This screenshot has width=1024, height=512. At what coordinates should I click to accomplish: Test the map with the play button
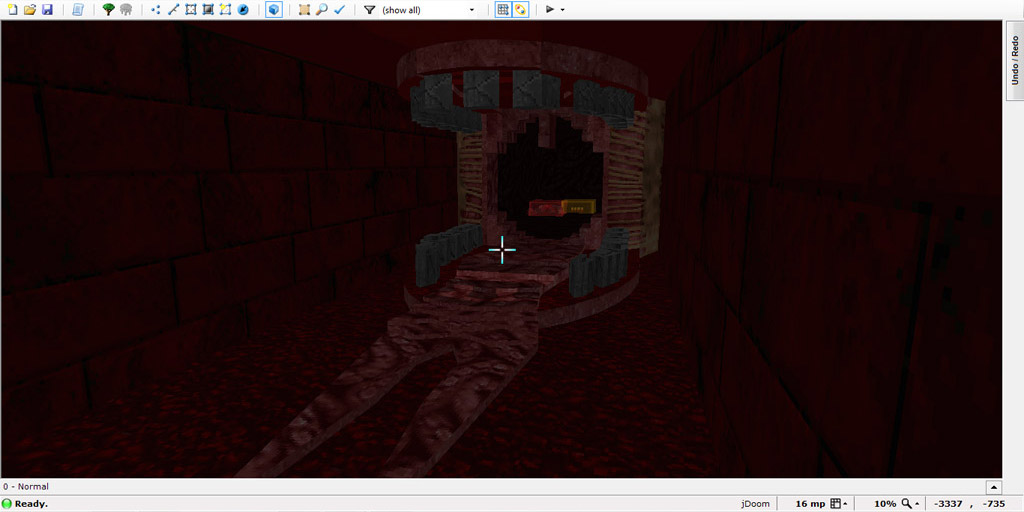(x=550, y=10)
